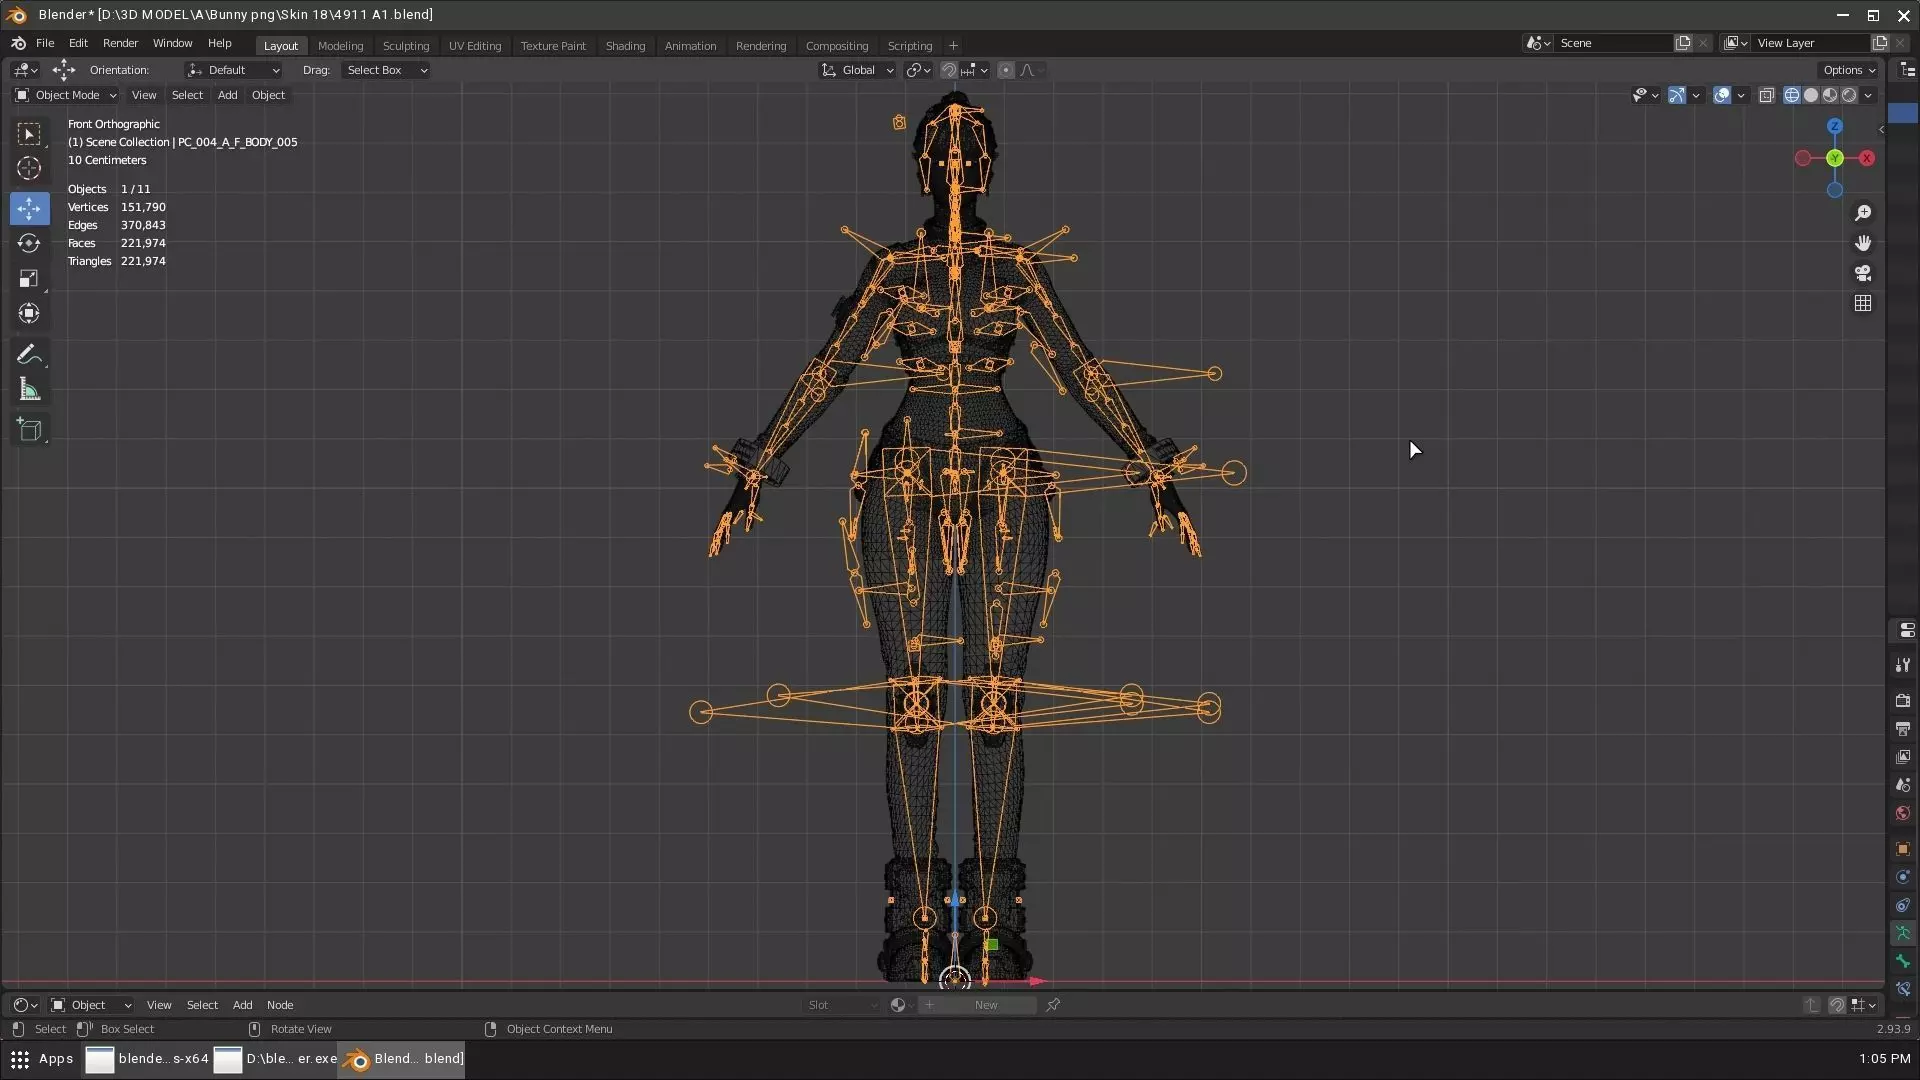Open the Global transform orientation dropdown

pos(857,70)
